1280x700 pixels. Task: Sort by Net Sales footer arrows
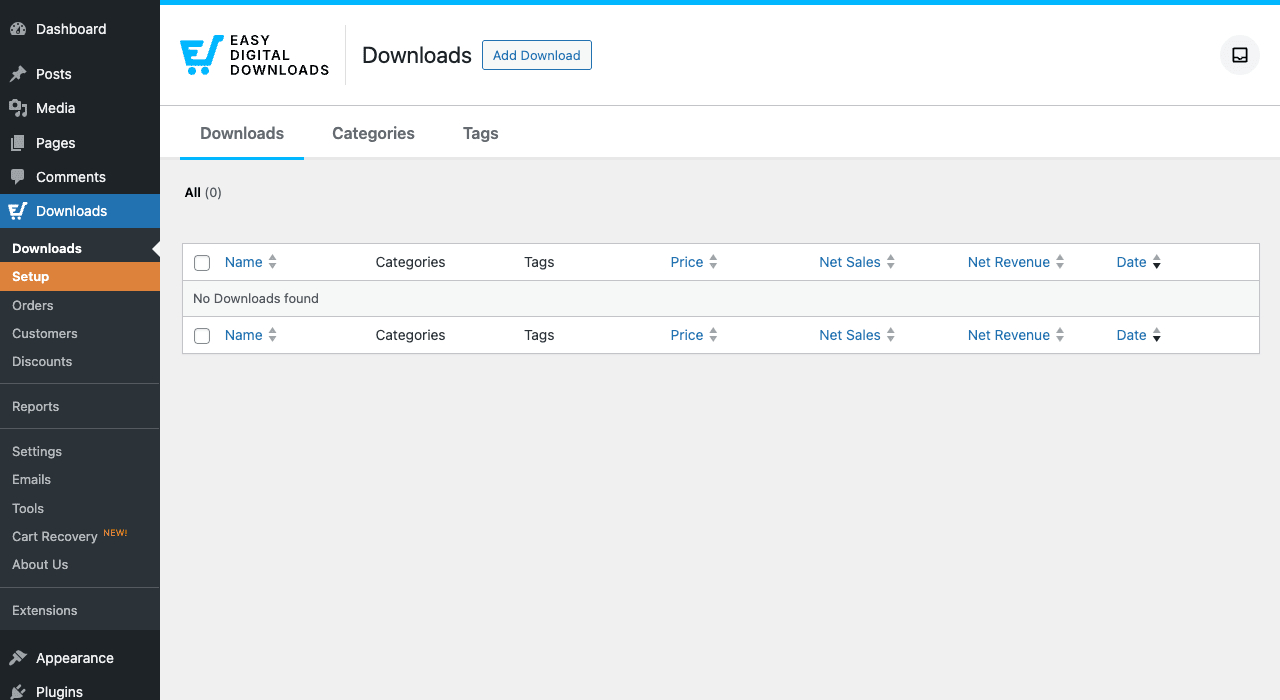click(890, 335)
